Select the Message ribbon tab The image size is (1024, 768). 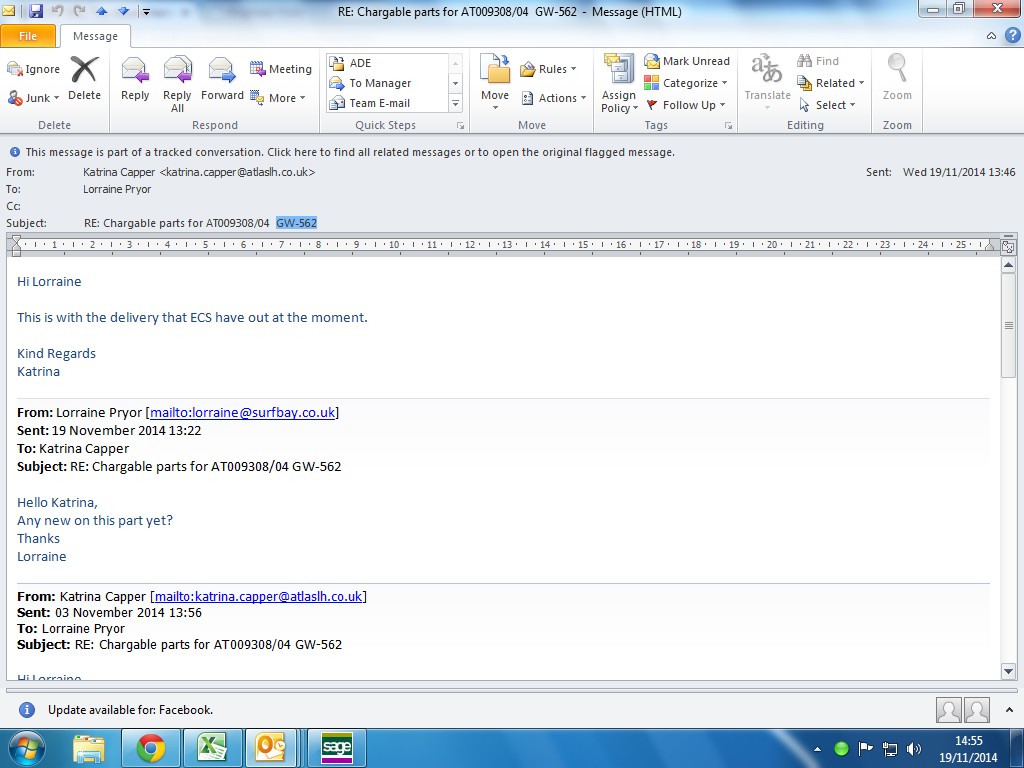tap(95, 36)
